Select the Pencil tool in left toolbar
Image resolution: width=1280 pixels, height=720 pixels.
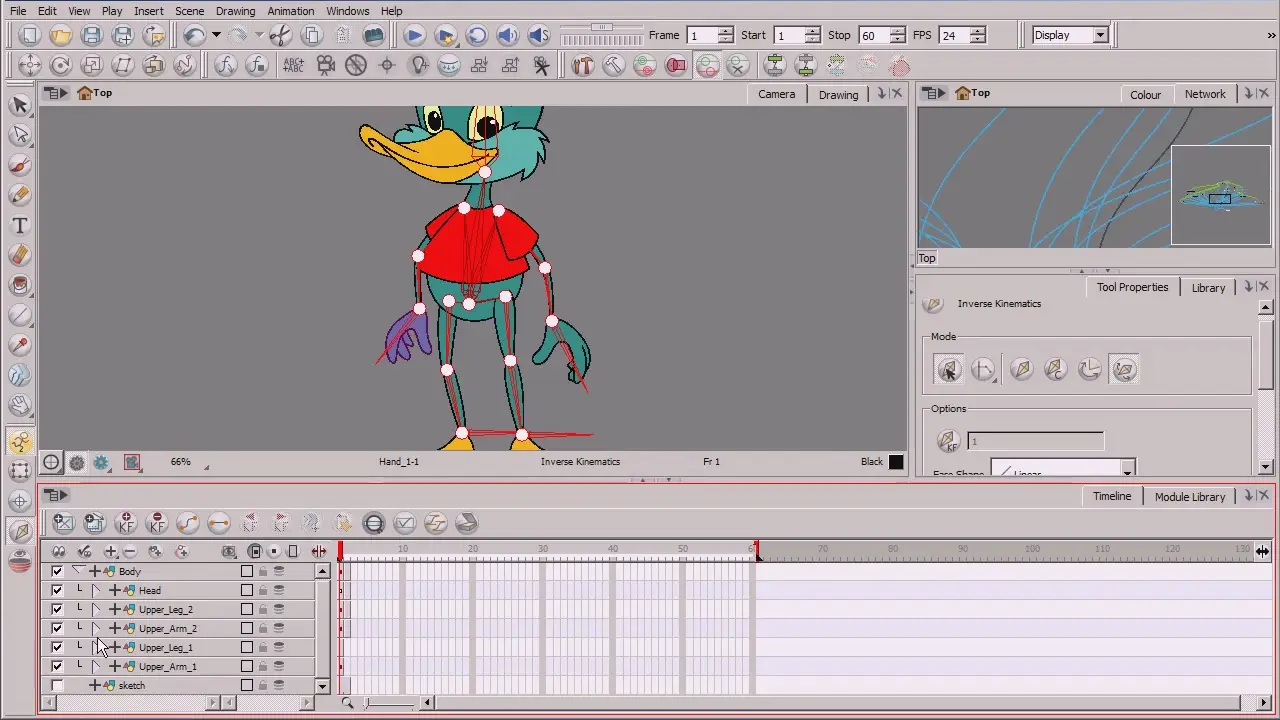point(19,195)
